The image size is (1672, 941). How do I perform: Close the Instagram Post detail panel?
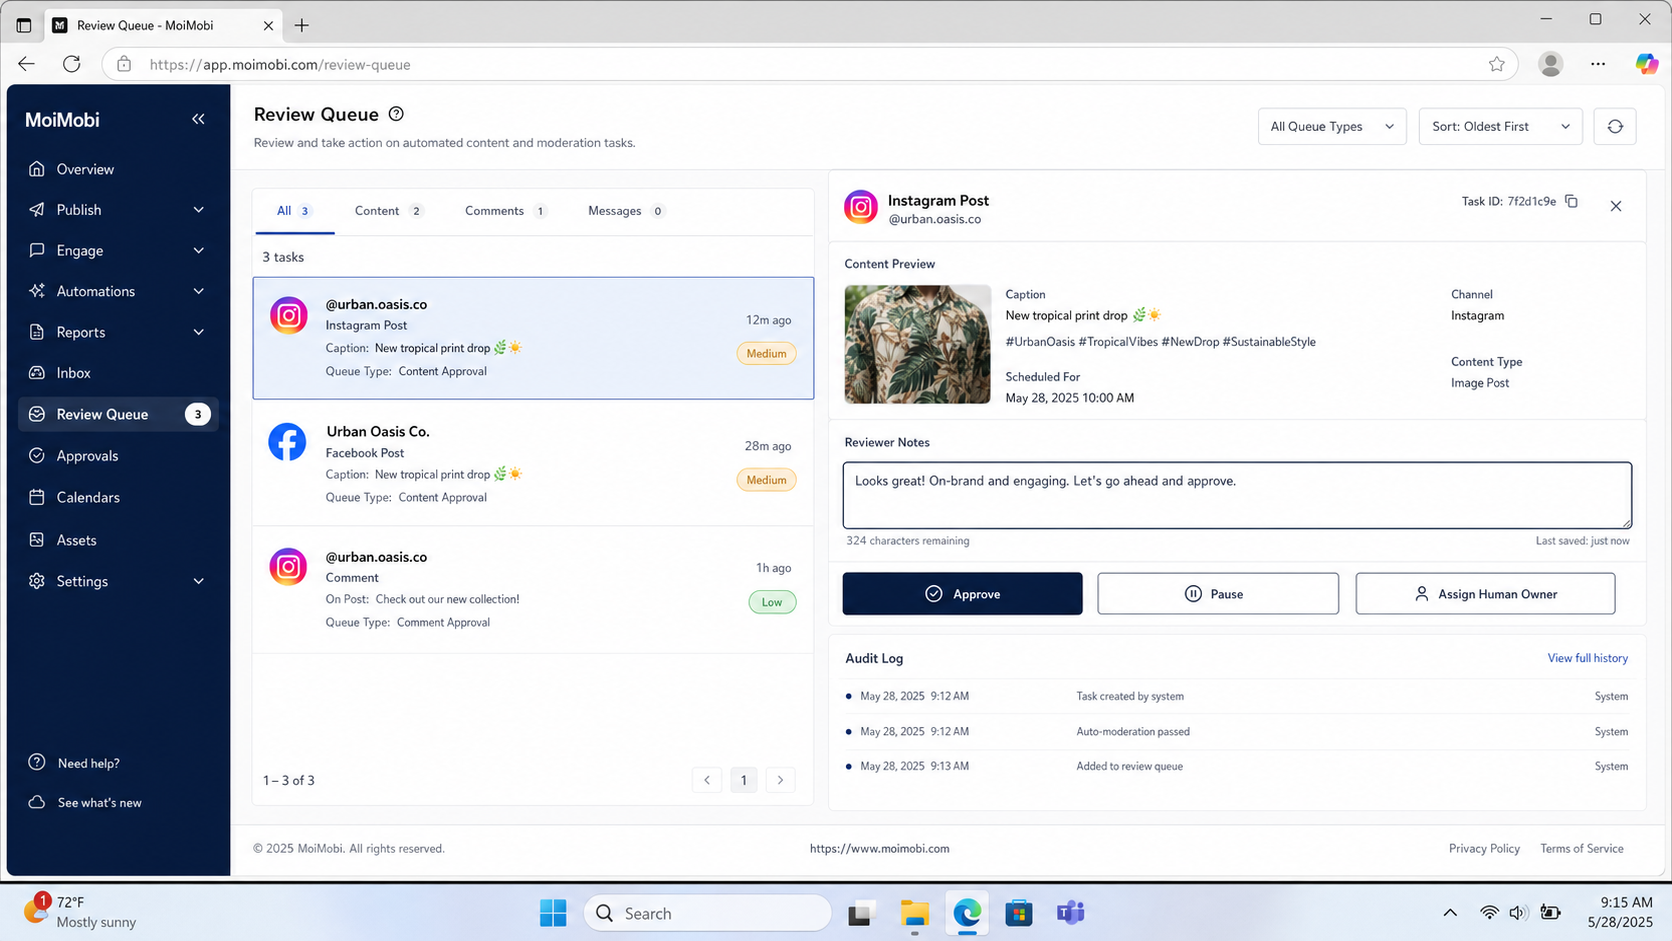[1616, 206]
